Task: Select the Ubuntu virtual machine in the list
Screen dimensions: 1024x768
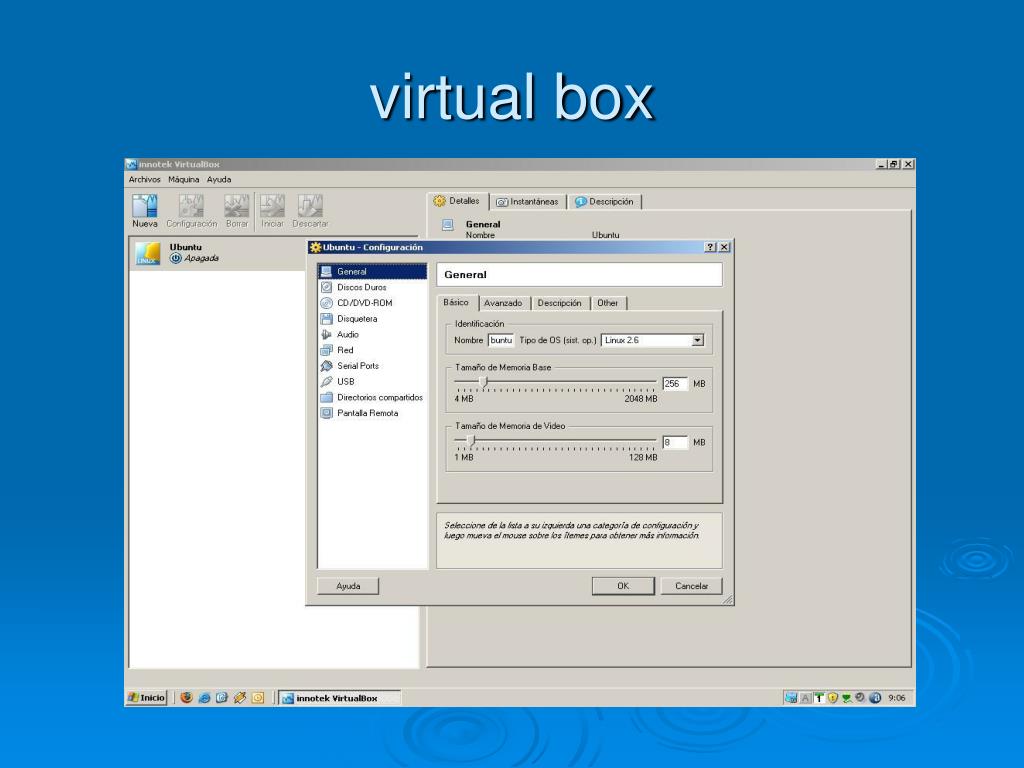Action: (x=218, y=253)
